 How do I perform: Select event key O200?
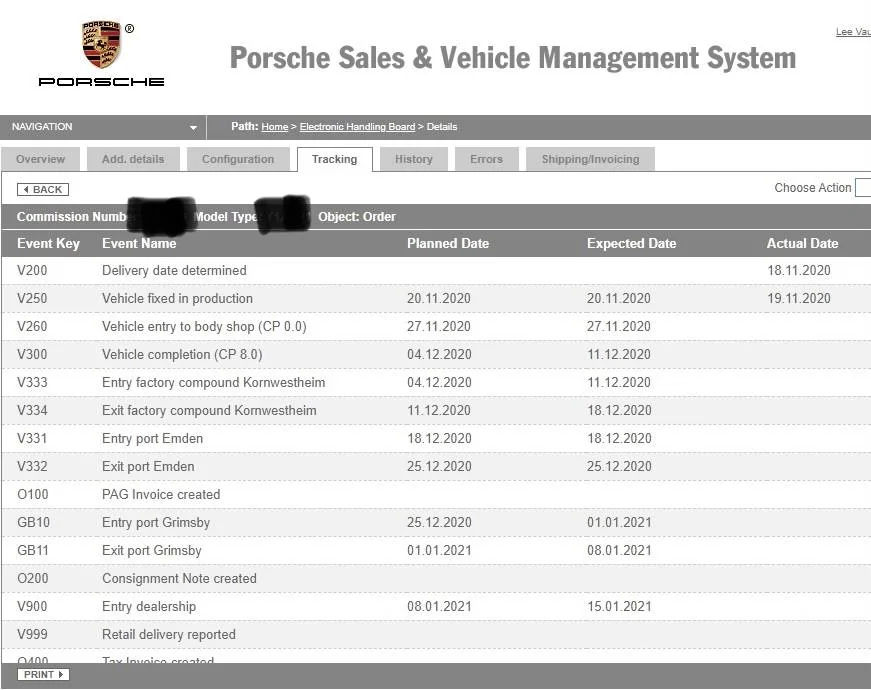coord(33,578)
